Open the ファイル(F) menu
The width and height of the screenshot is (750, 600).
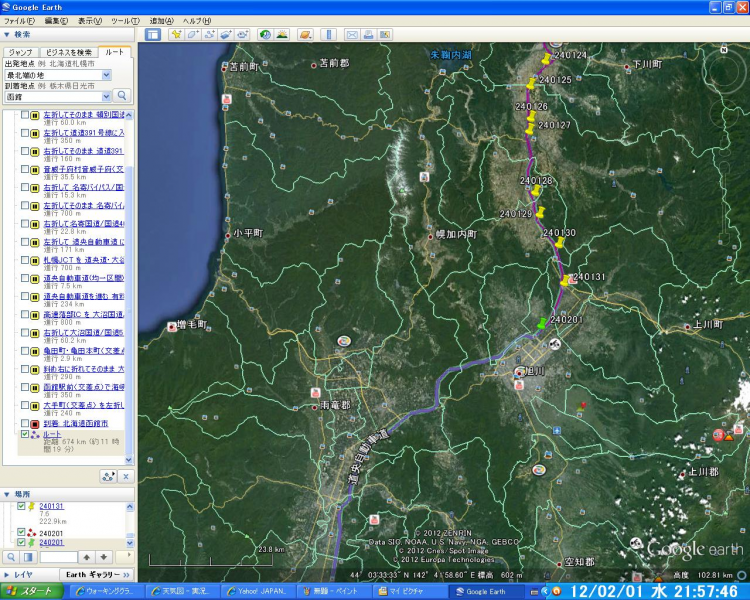click(x=19, y=21)
